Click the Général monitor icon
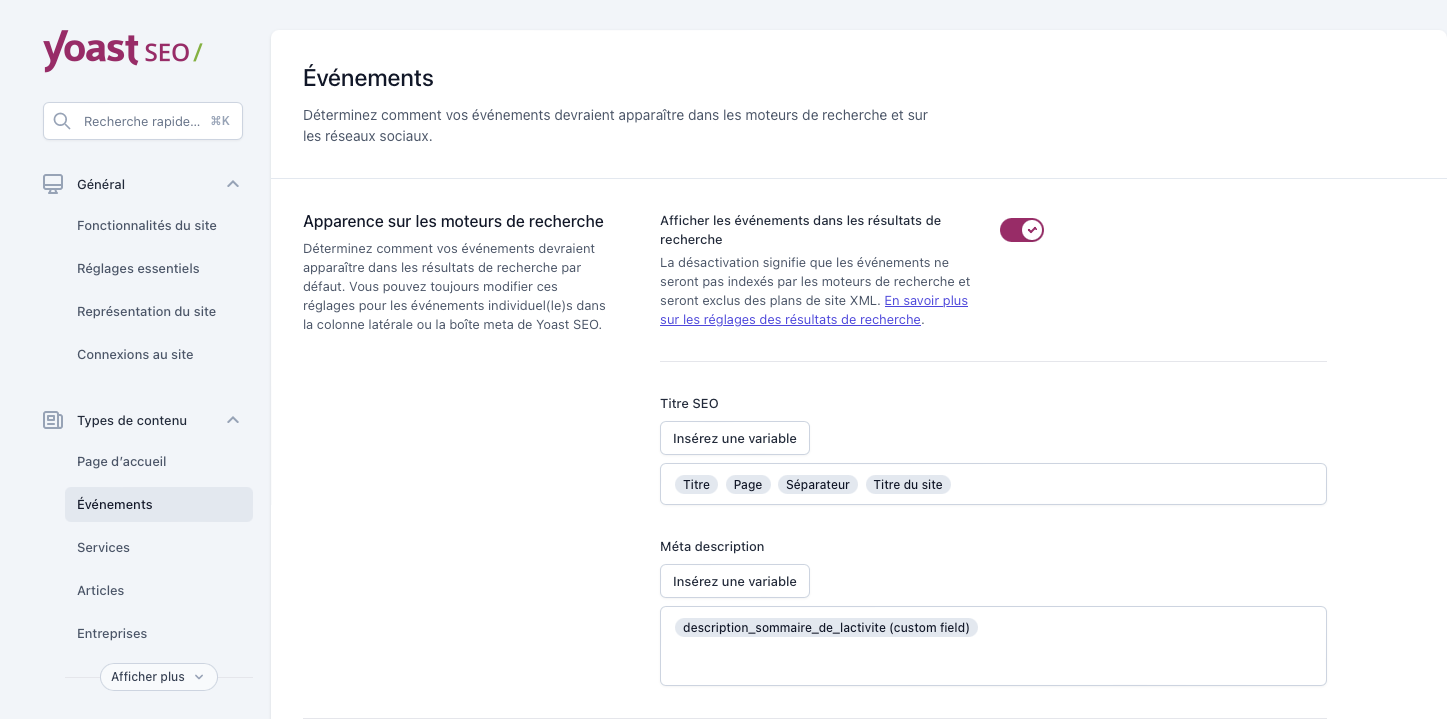 pos(53,184)
